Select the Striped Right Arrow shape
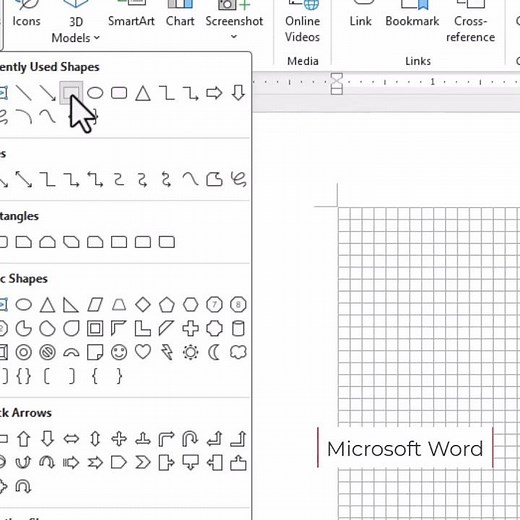 [x=71, y=463]
